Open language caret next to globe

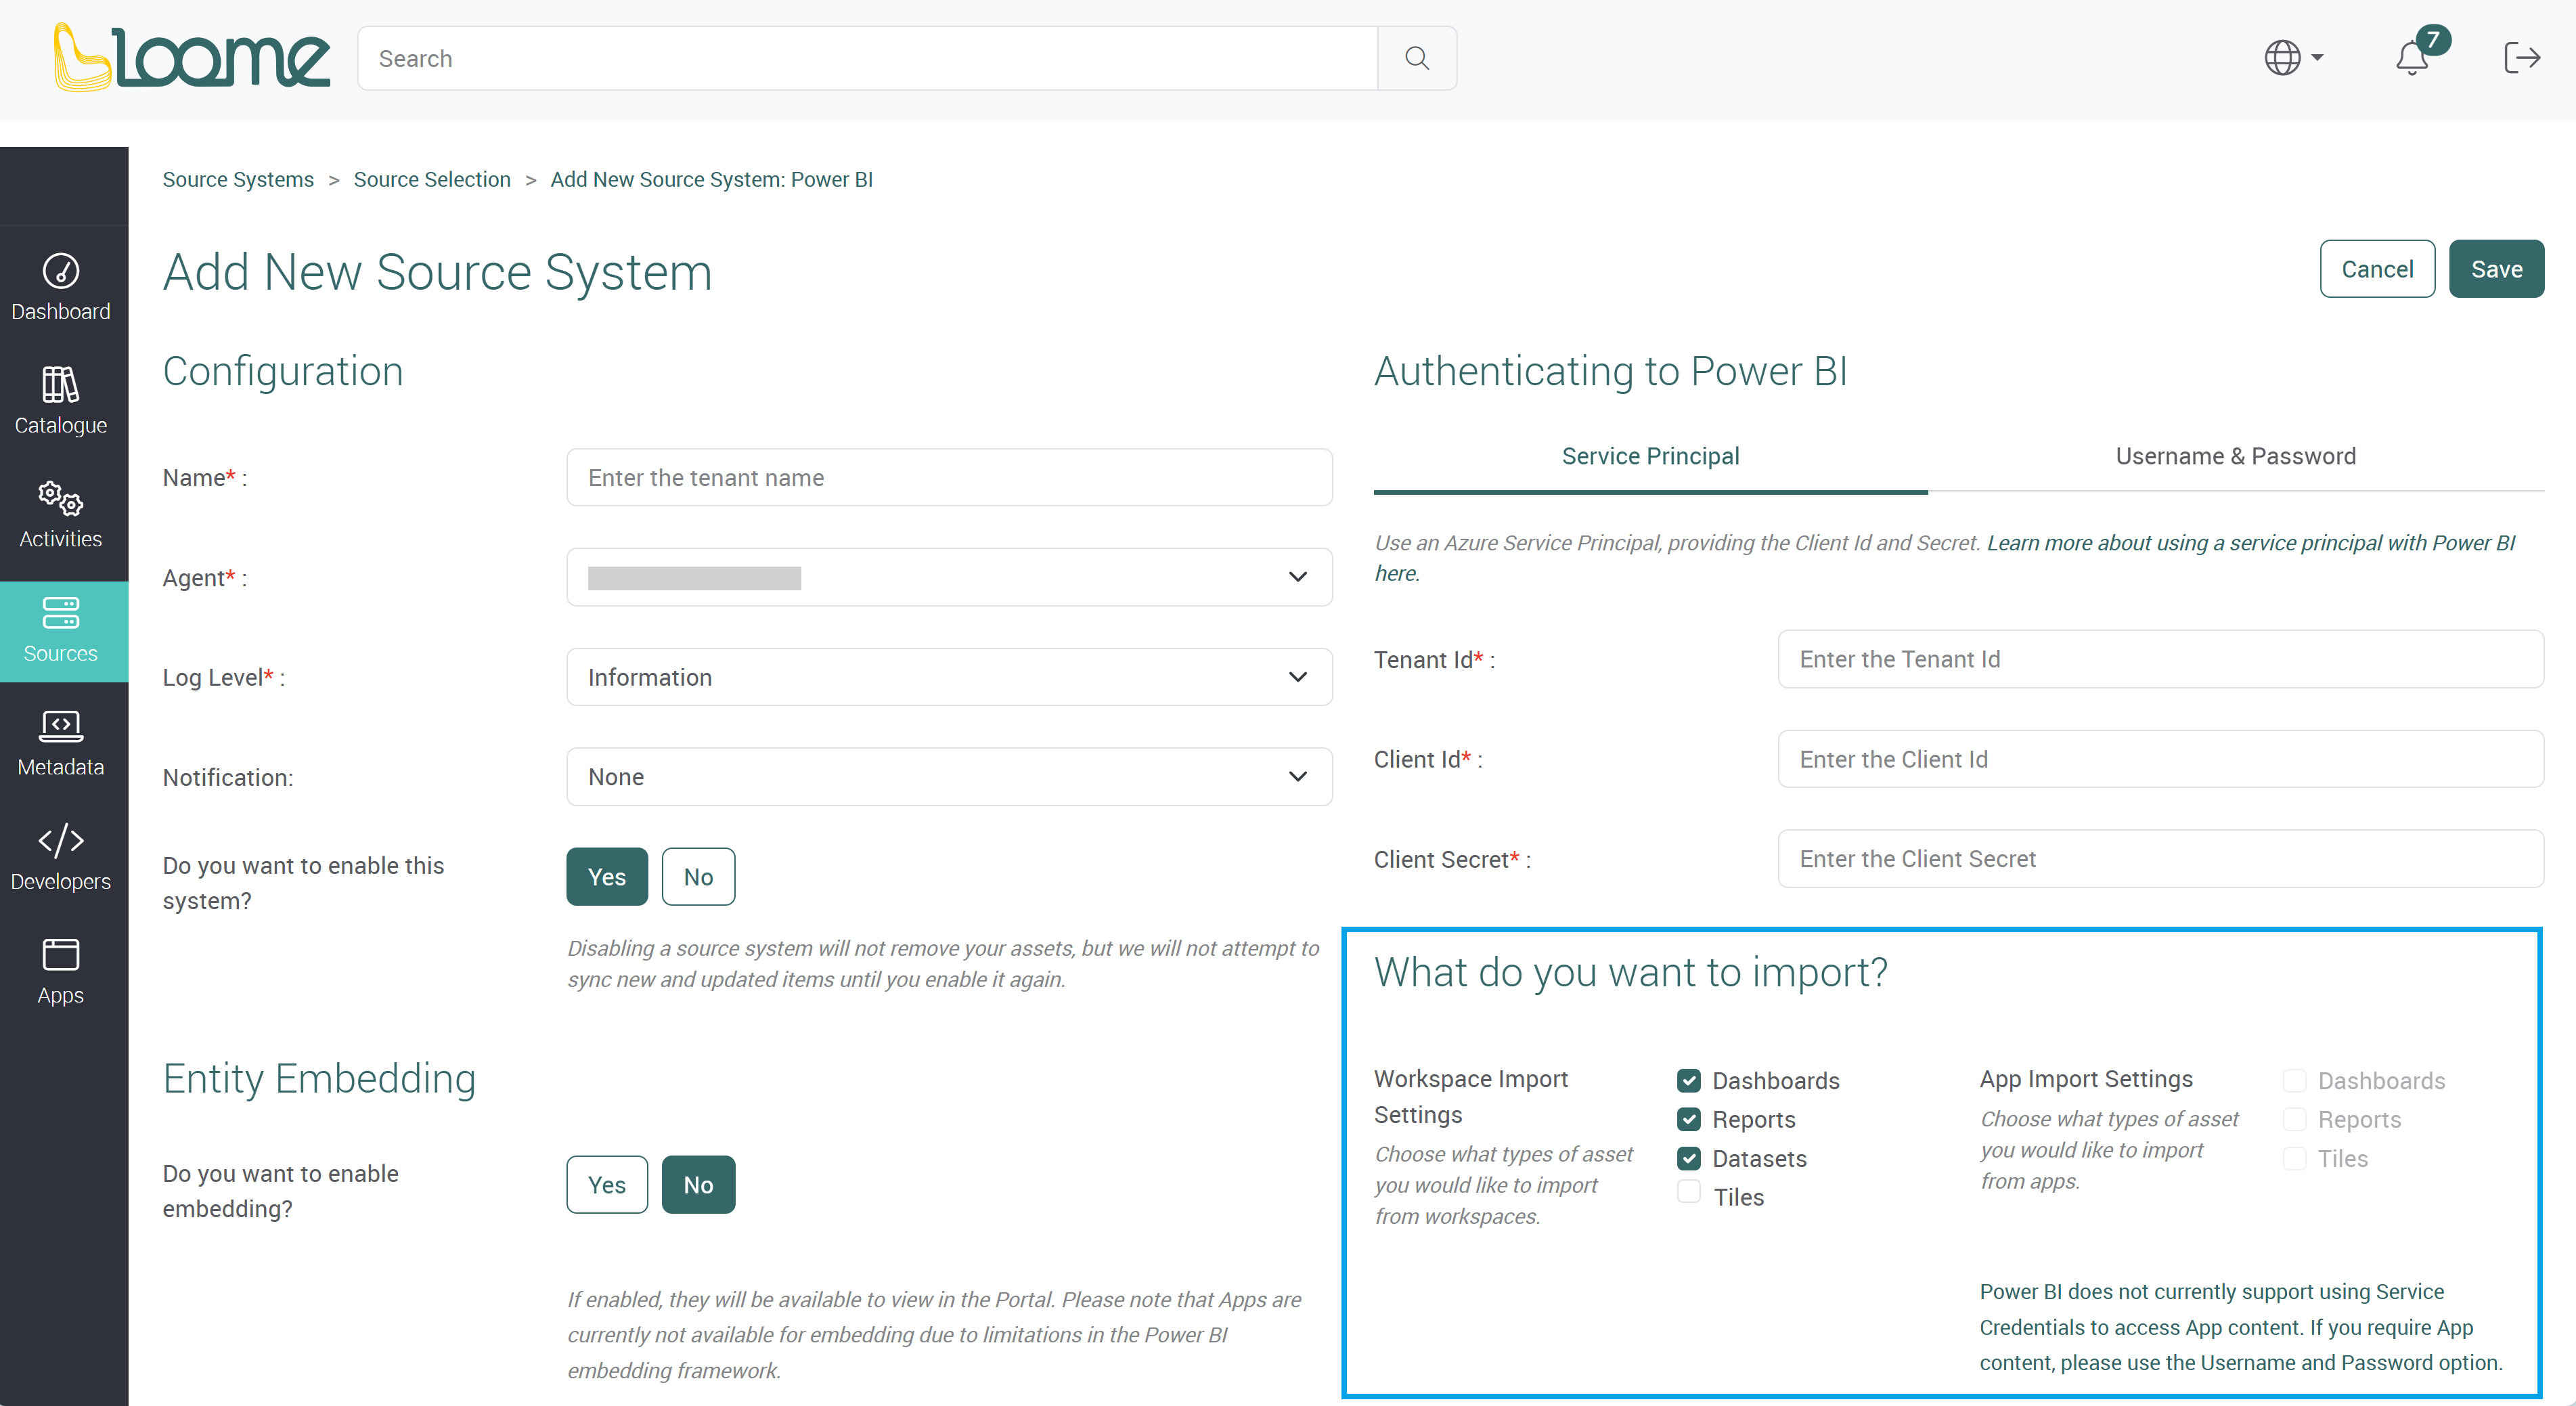[2317, 58]
